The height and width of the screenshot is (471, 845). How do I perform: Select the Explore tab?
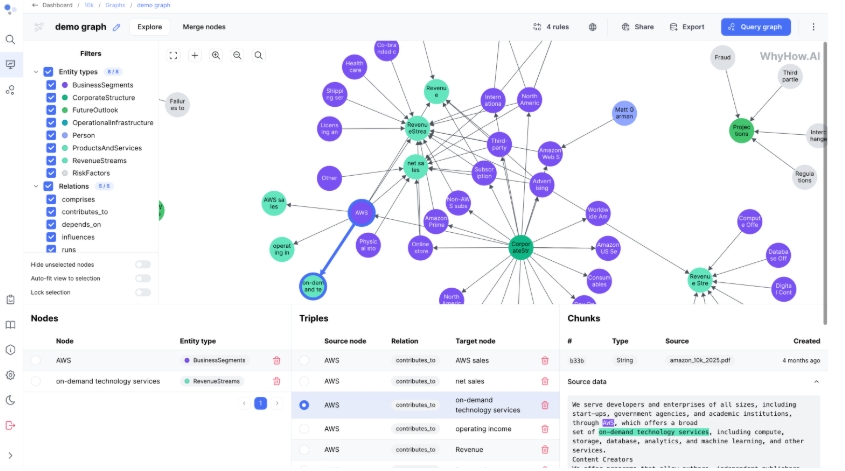pyautogui.click(x=150, y=27)
